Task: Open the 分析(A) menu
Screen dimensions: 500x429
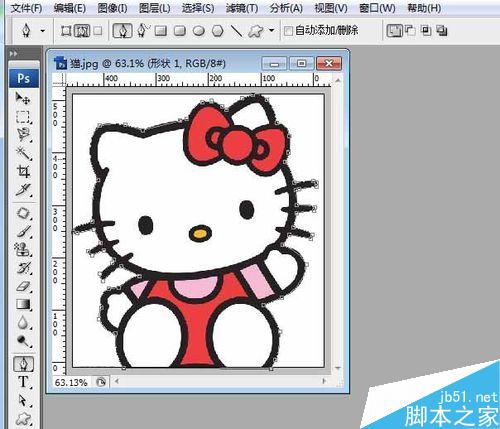Action: coord(286,8)
